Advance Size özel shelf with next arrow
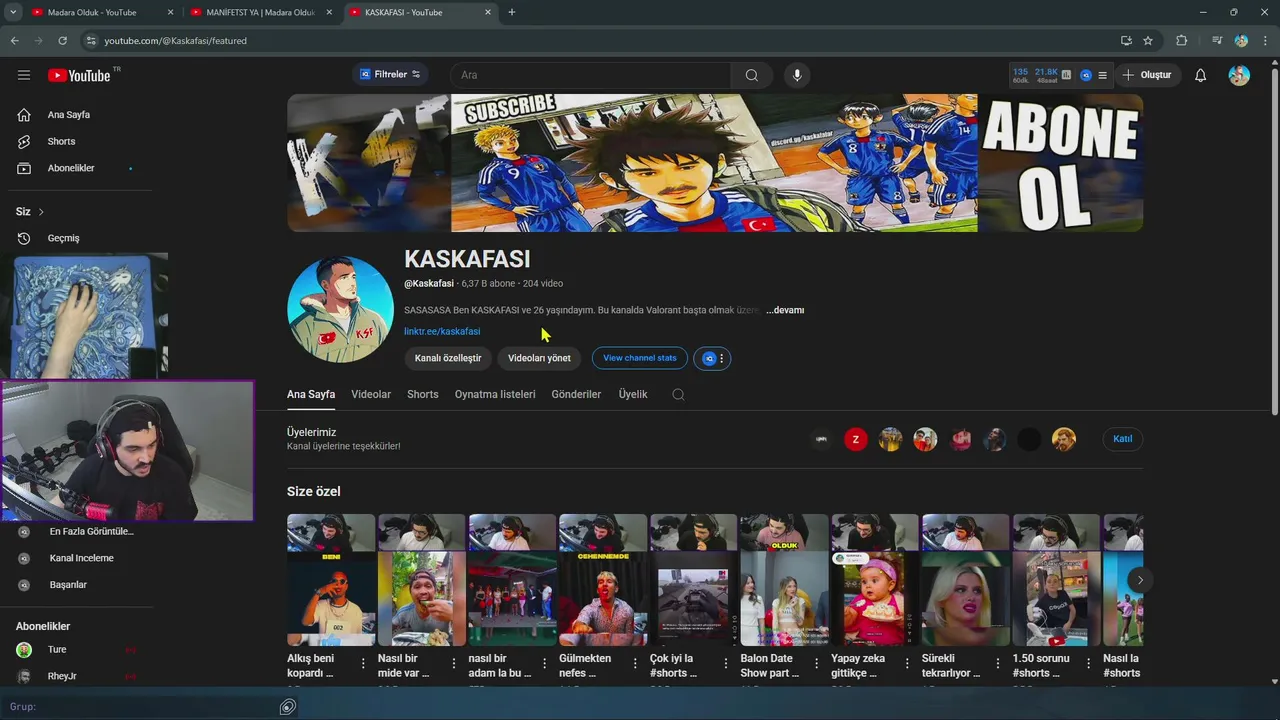 click(1139, 580)
